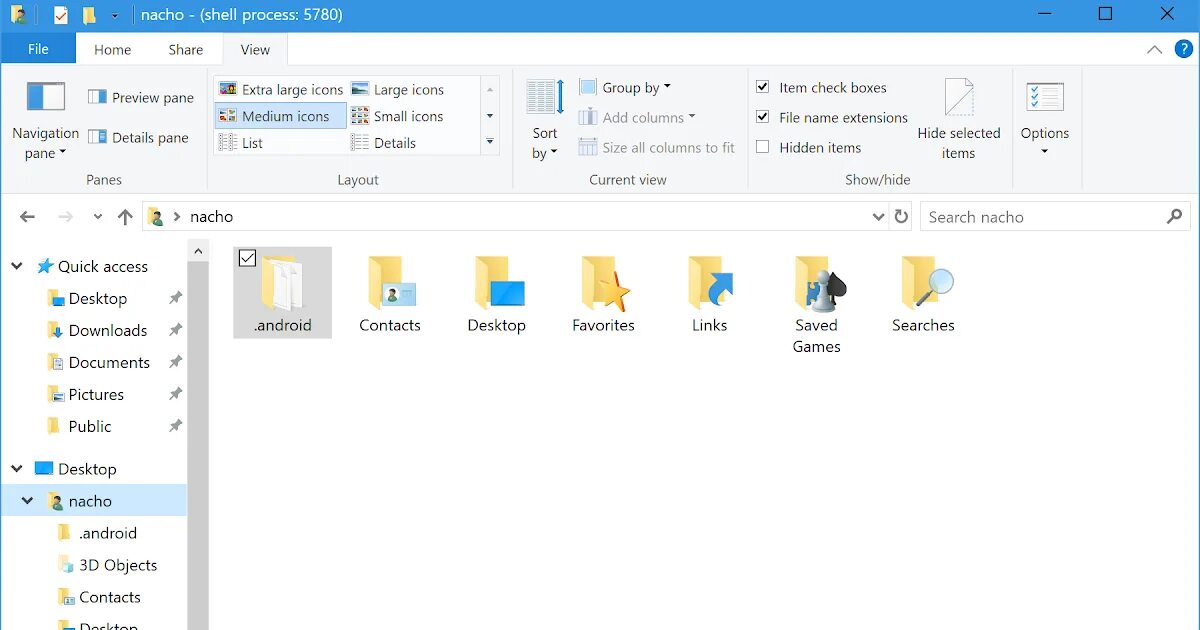Switch to Details layout

pos(384,143)
